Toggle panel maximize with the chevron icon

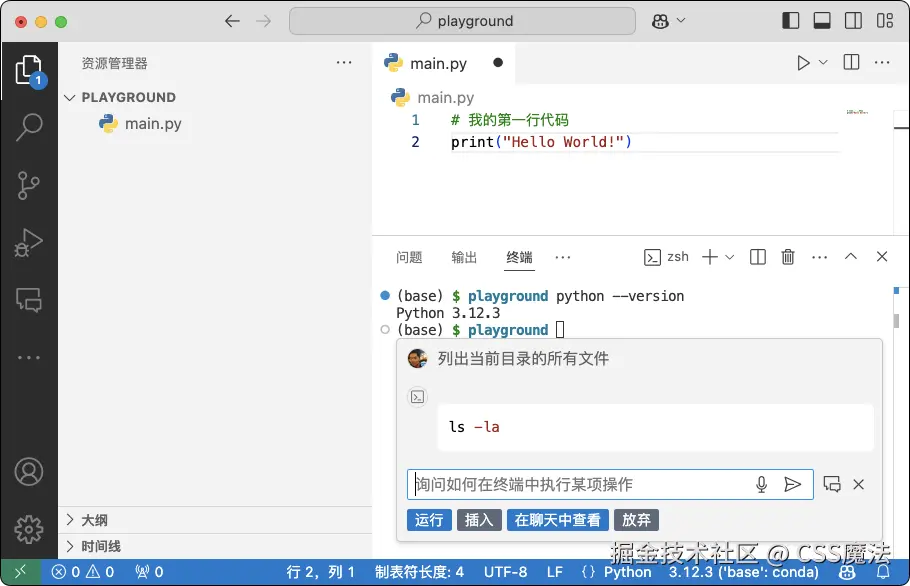(x=851, y=256)
